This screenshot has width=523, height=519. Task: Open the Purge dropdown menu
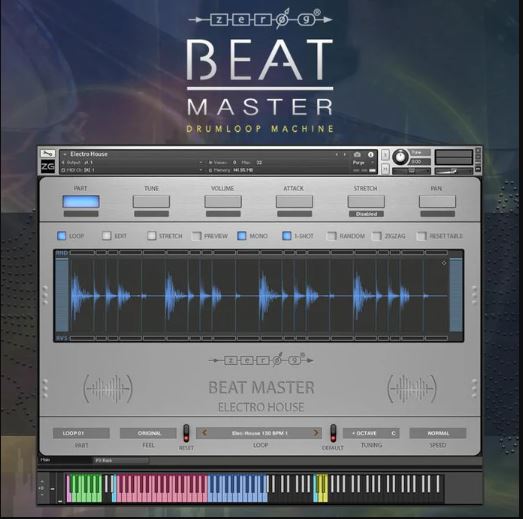coord(363,162)
